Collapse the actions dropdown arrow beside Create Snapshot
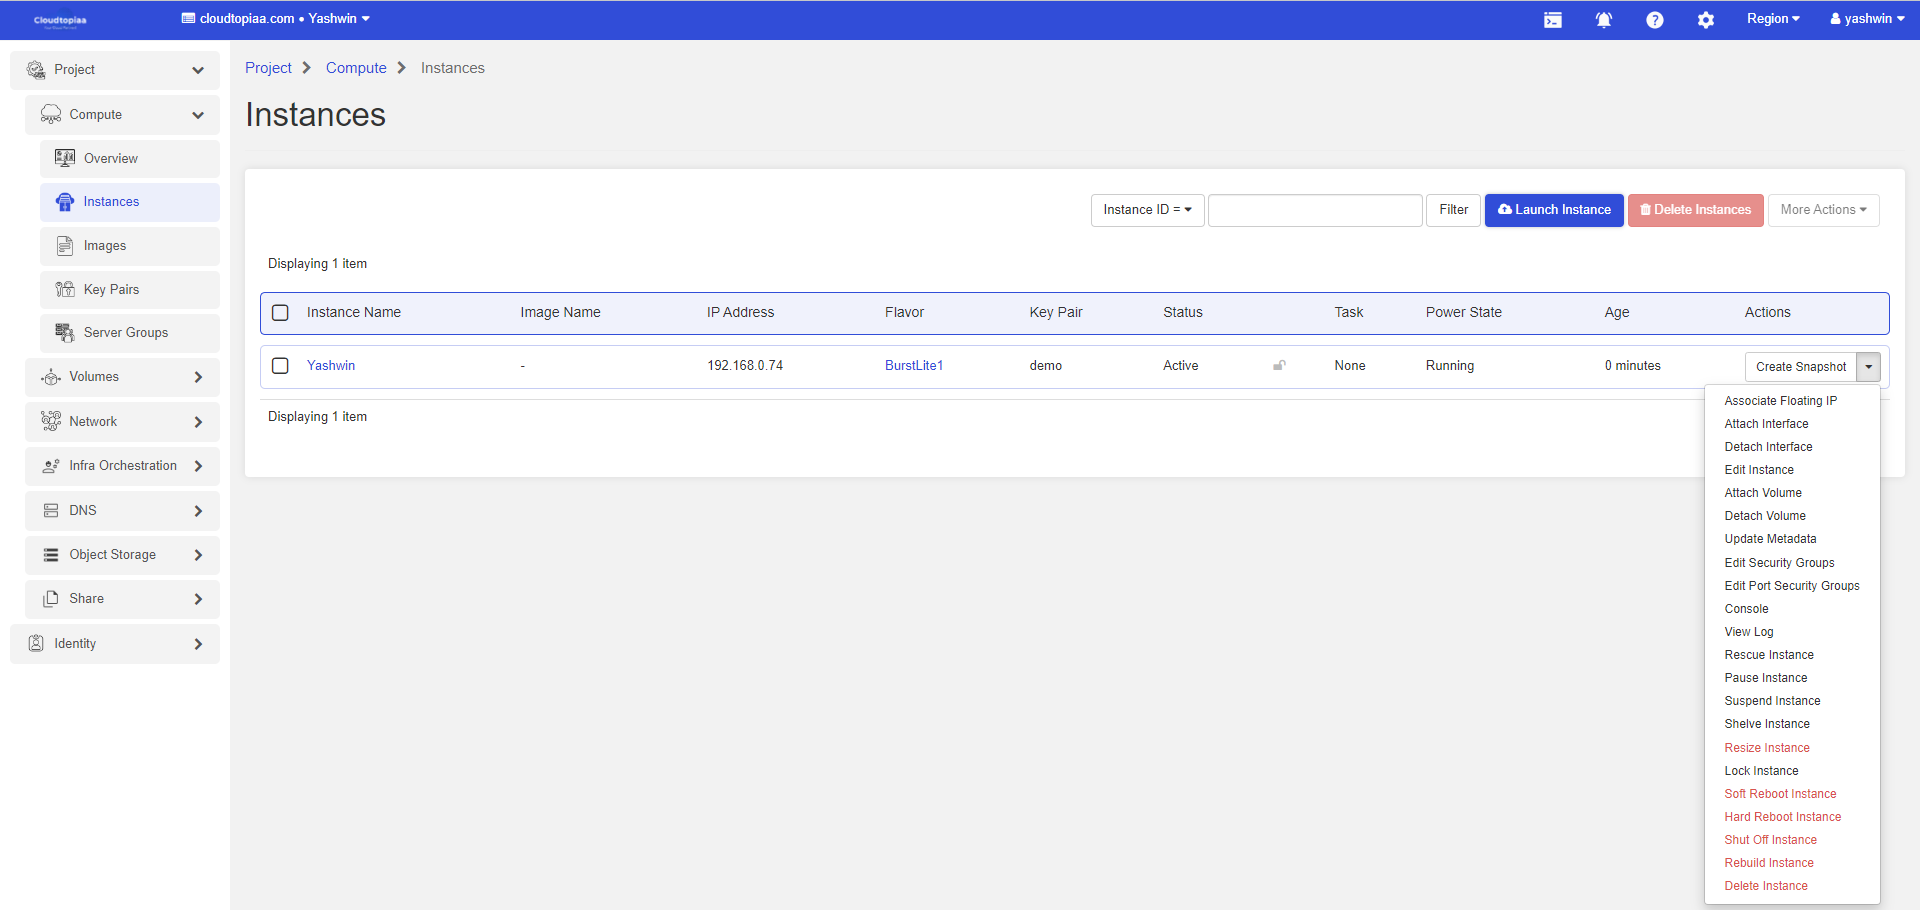Screen dimensions: 1920x910 pyautogui.click(x=1868, y=367)
